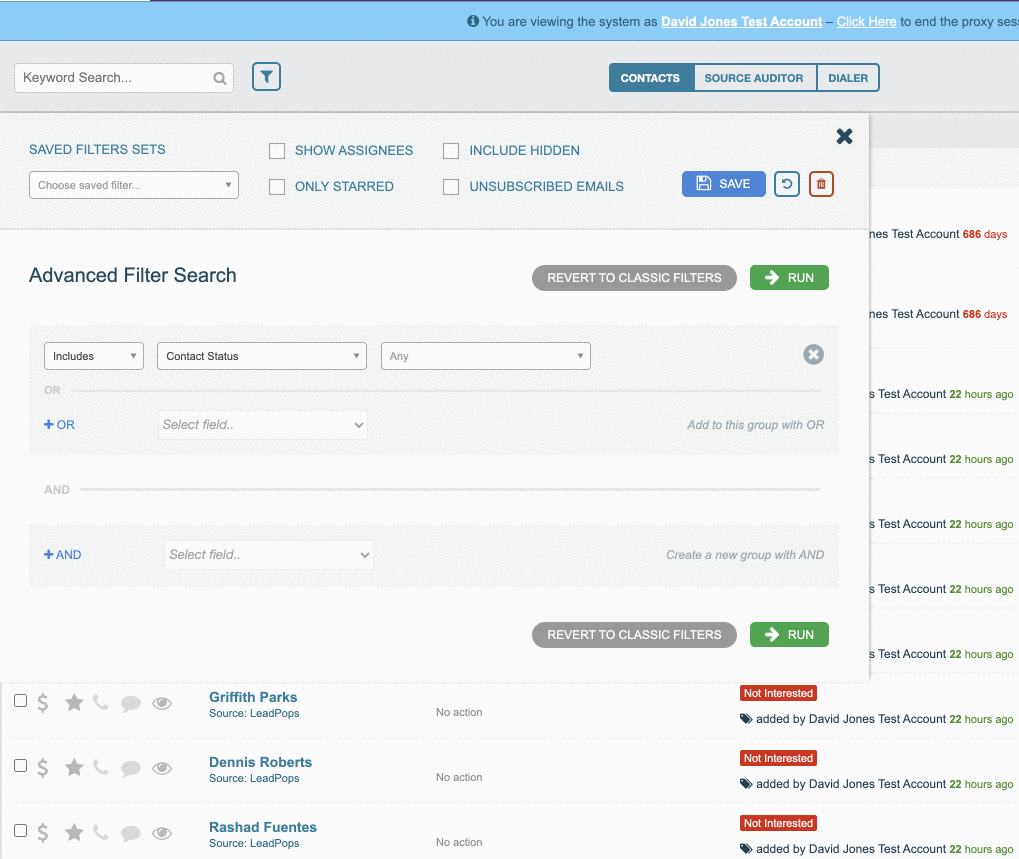The height and width of the screenshot is (859, 1019).
Task: Click the reset filters undo icon
Action: 787,184
